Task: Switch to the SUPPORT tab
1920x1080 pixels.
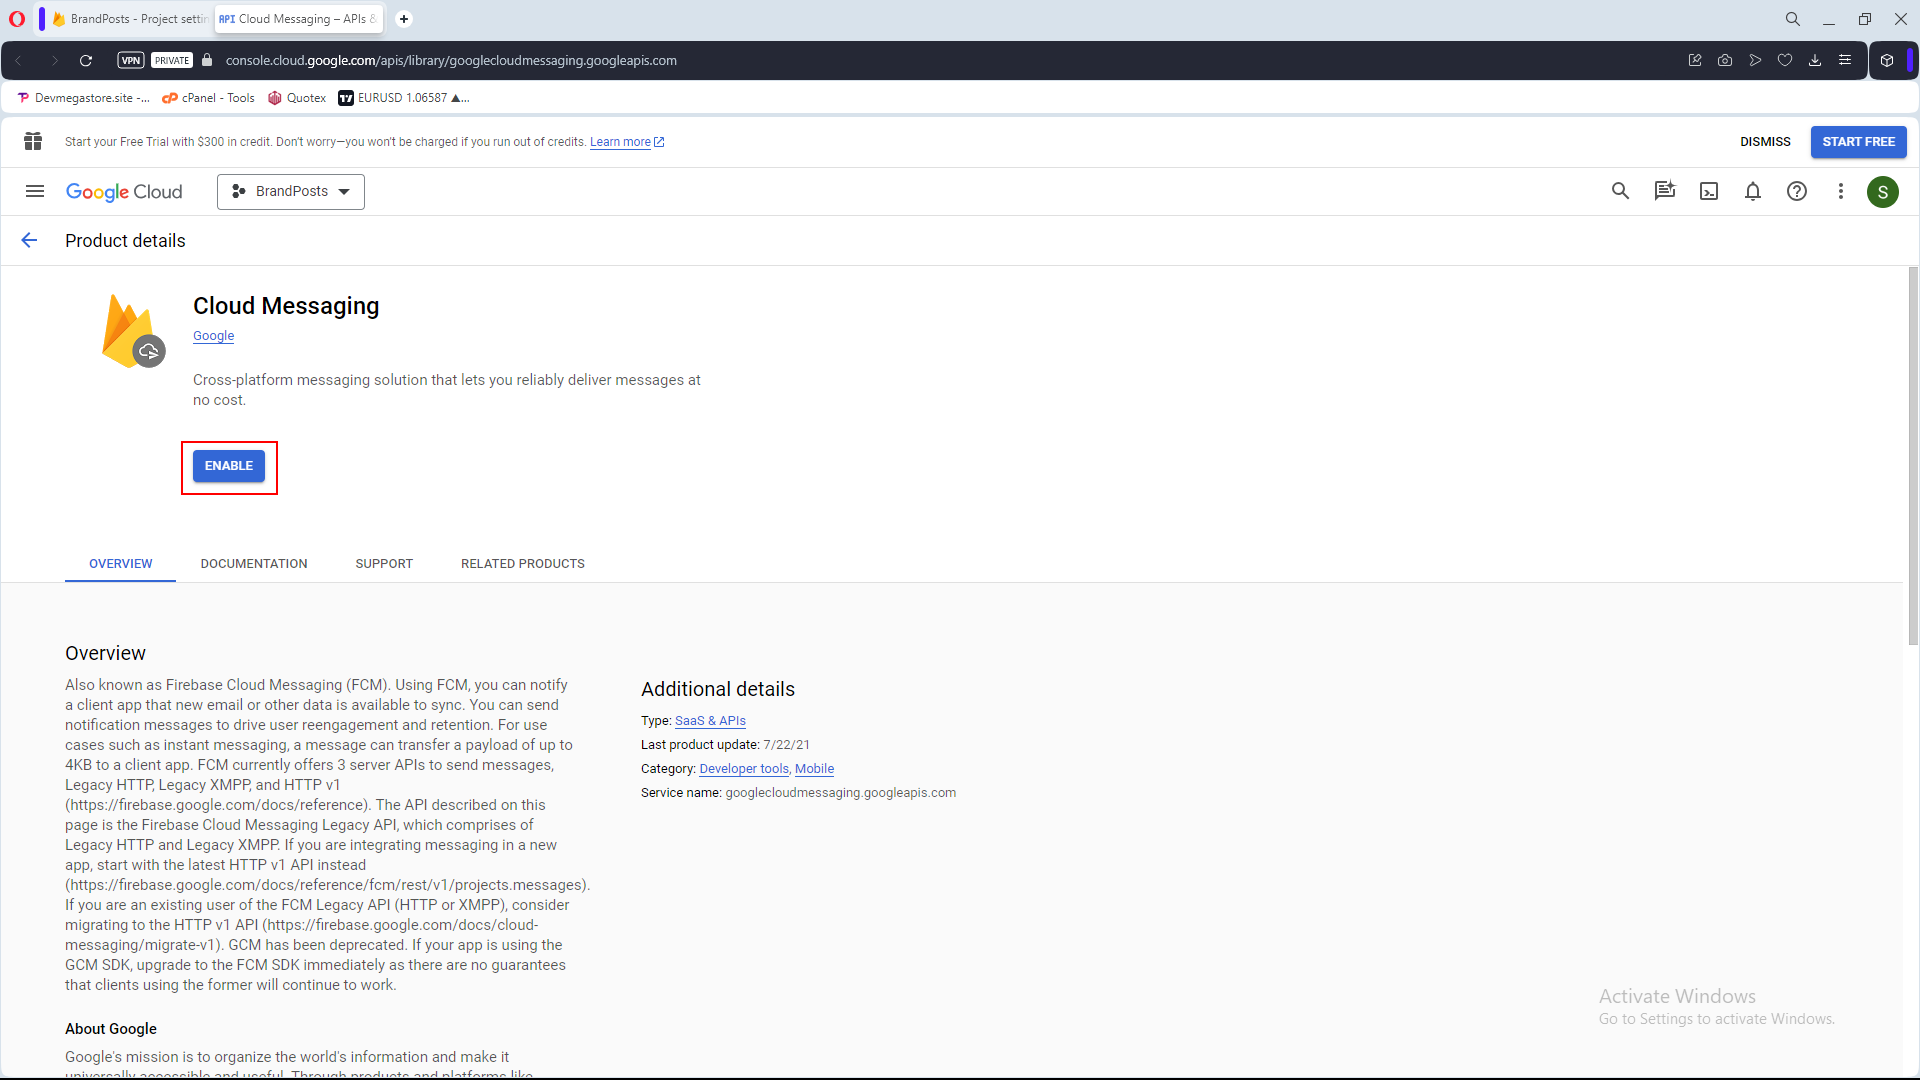Action: point(384,564)
